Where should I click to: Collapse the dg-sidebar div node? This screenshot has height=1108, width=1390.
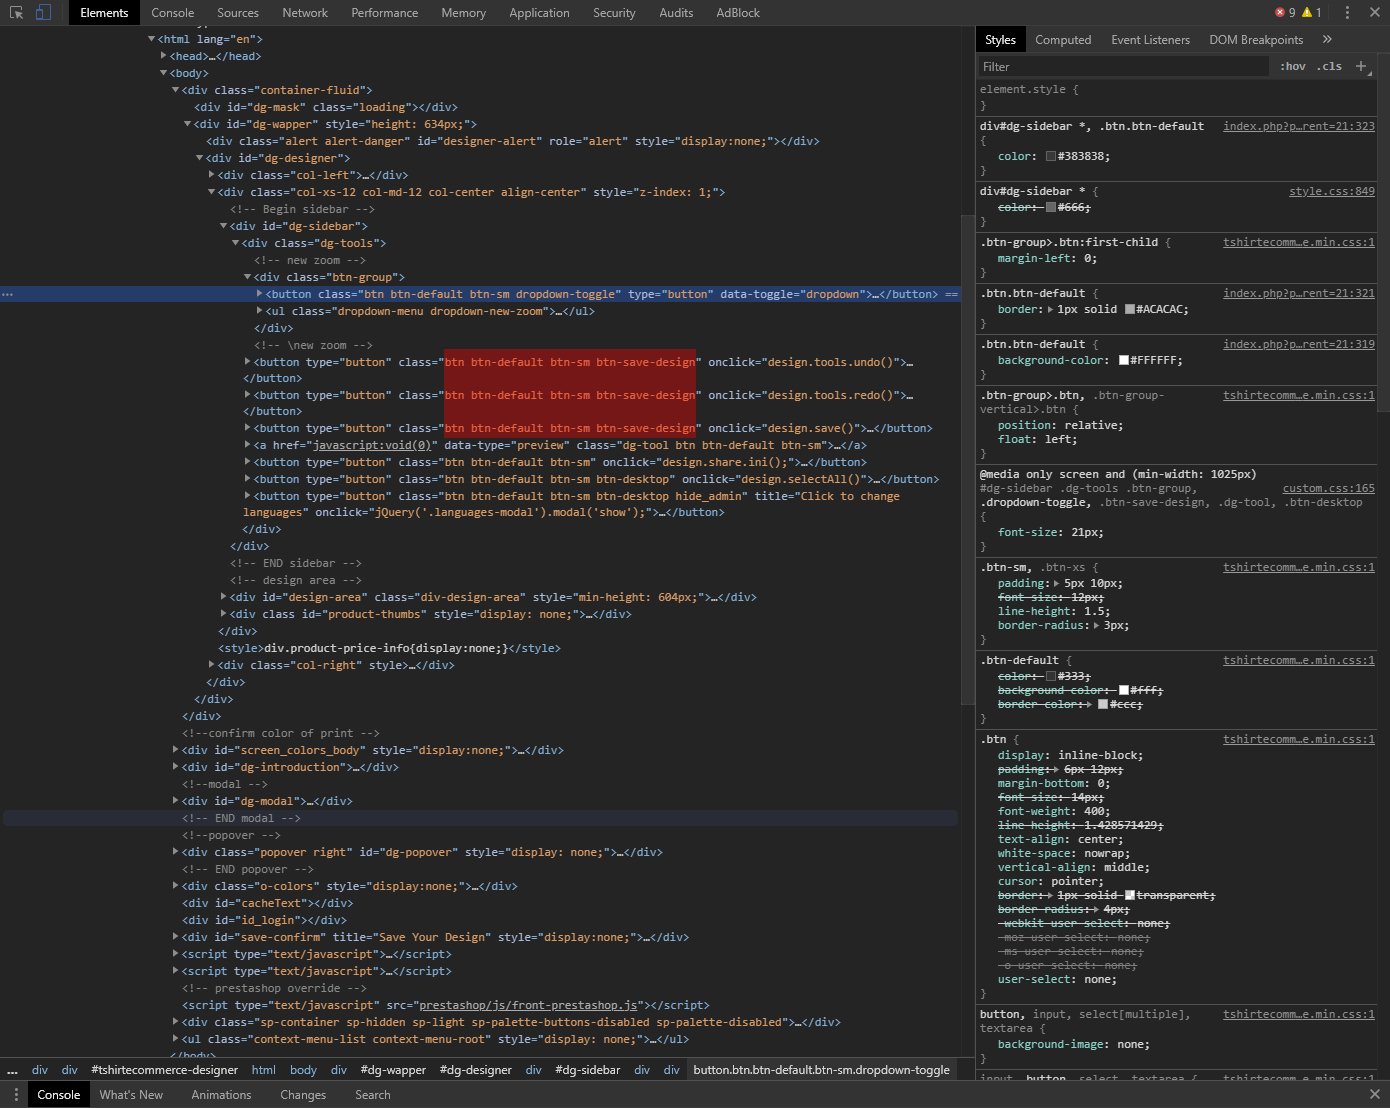click(224, 226)
